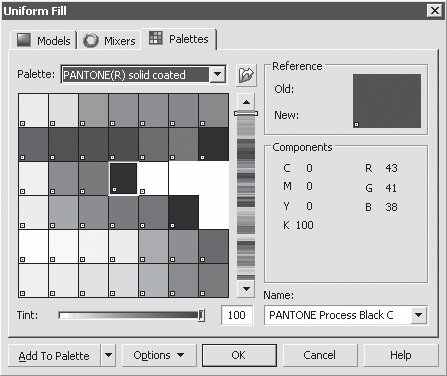Expand the Add To Palette arrow menu

pos(108,355)
